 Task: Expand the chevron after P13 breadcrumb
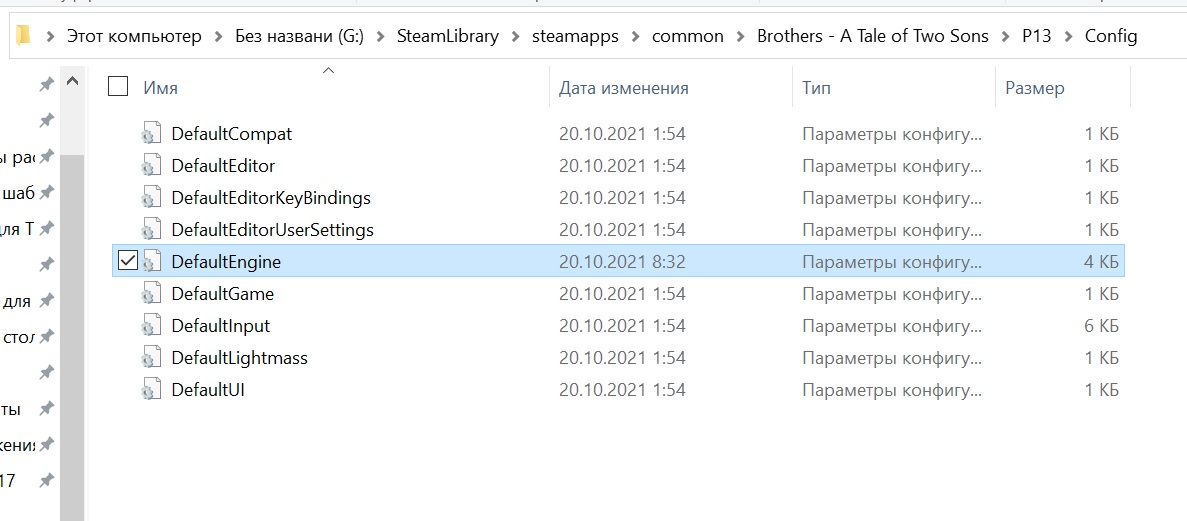coord(1067,36)
